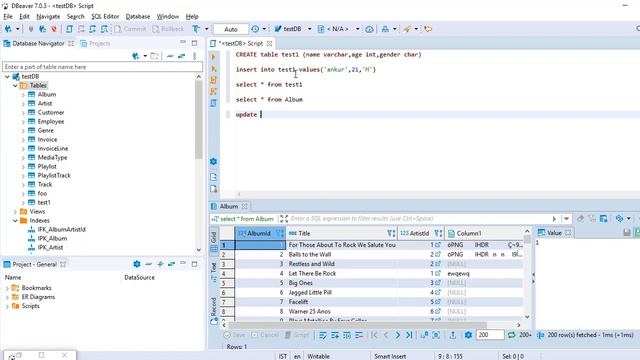Click the editor settings gear in left gutter
640x360 pixels.
click(x=213, y=162)
